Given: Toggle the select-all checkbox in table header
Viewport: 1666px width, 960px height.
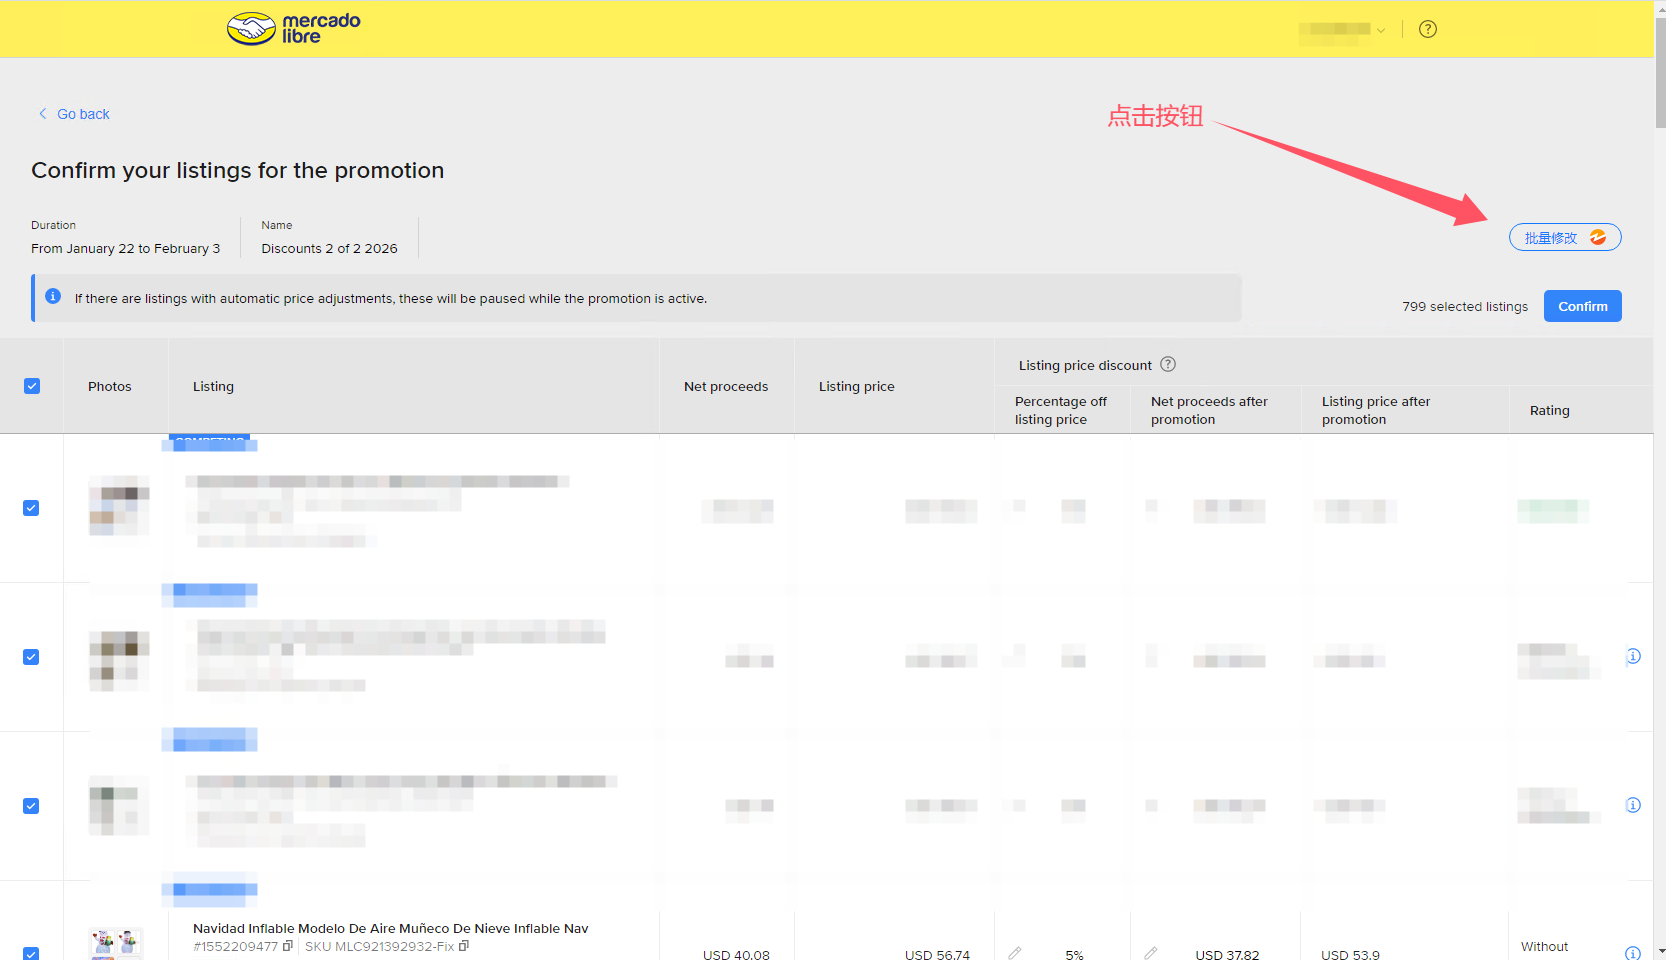Looking at the screenshot, I should [32, 386].
